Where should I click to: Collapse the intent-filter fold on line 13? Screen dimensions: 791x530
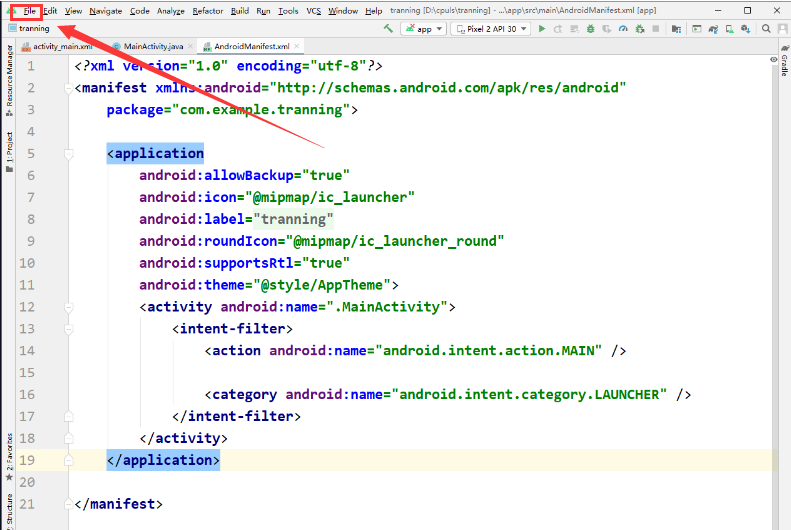pyautogui.click(x=69, y=329)
